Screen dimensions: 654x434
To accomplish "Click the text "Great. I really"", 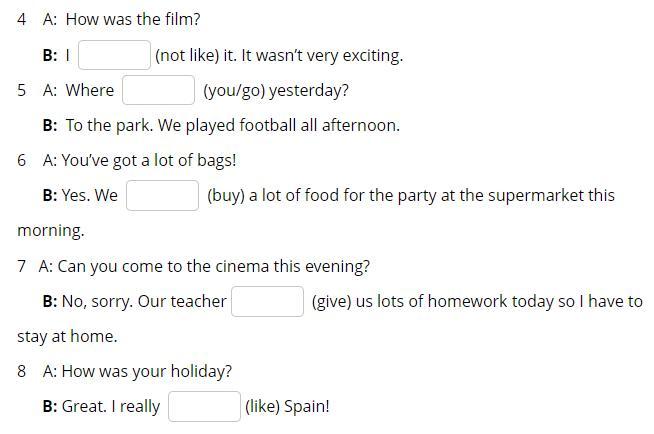I will 111,406.
